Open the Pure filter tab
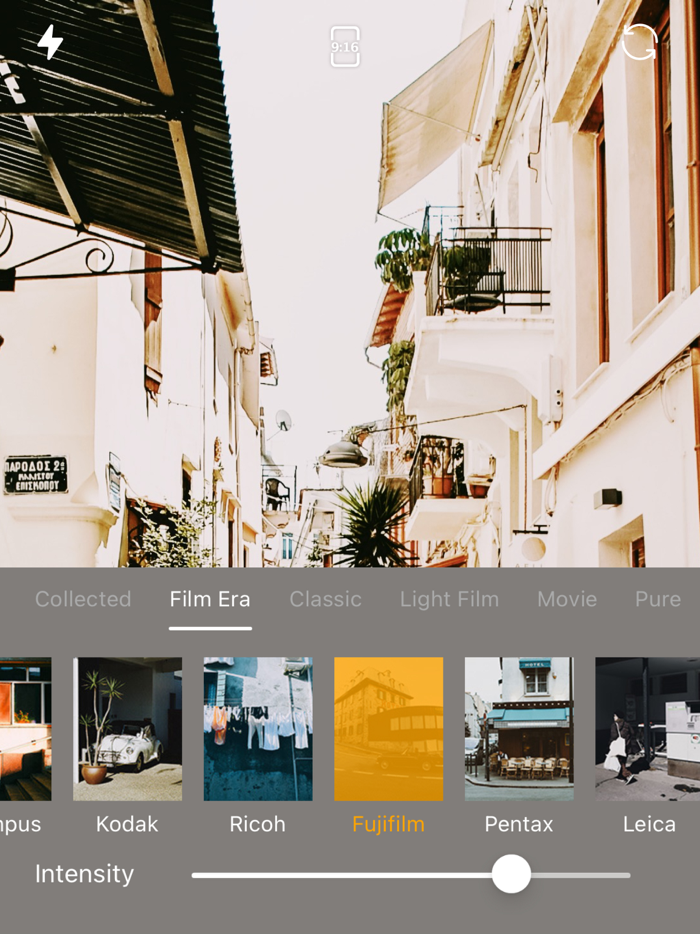 658,599
